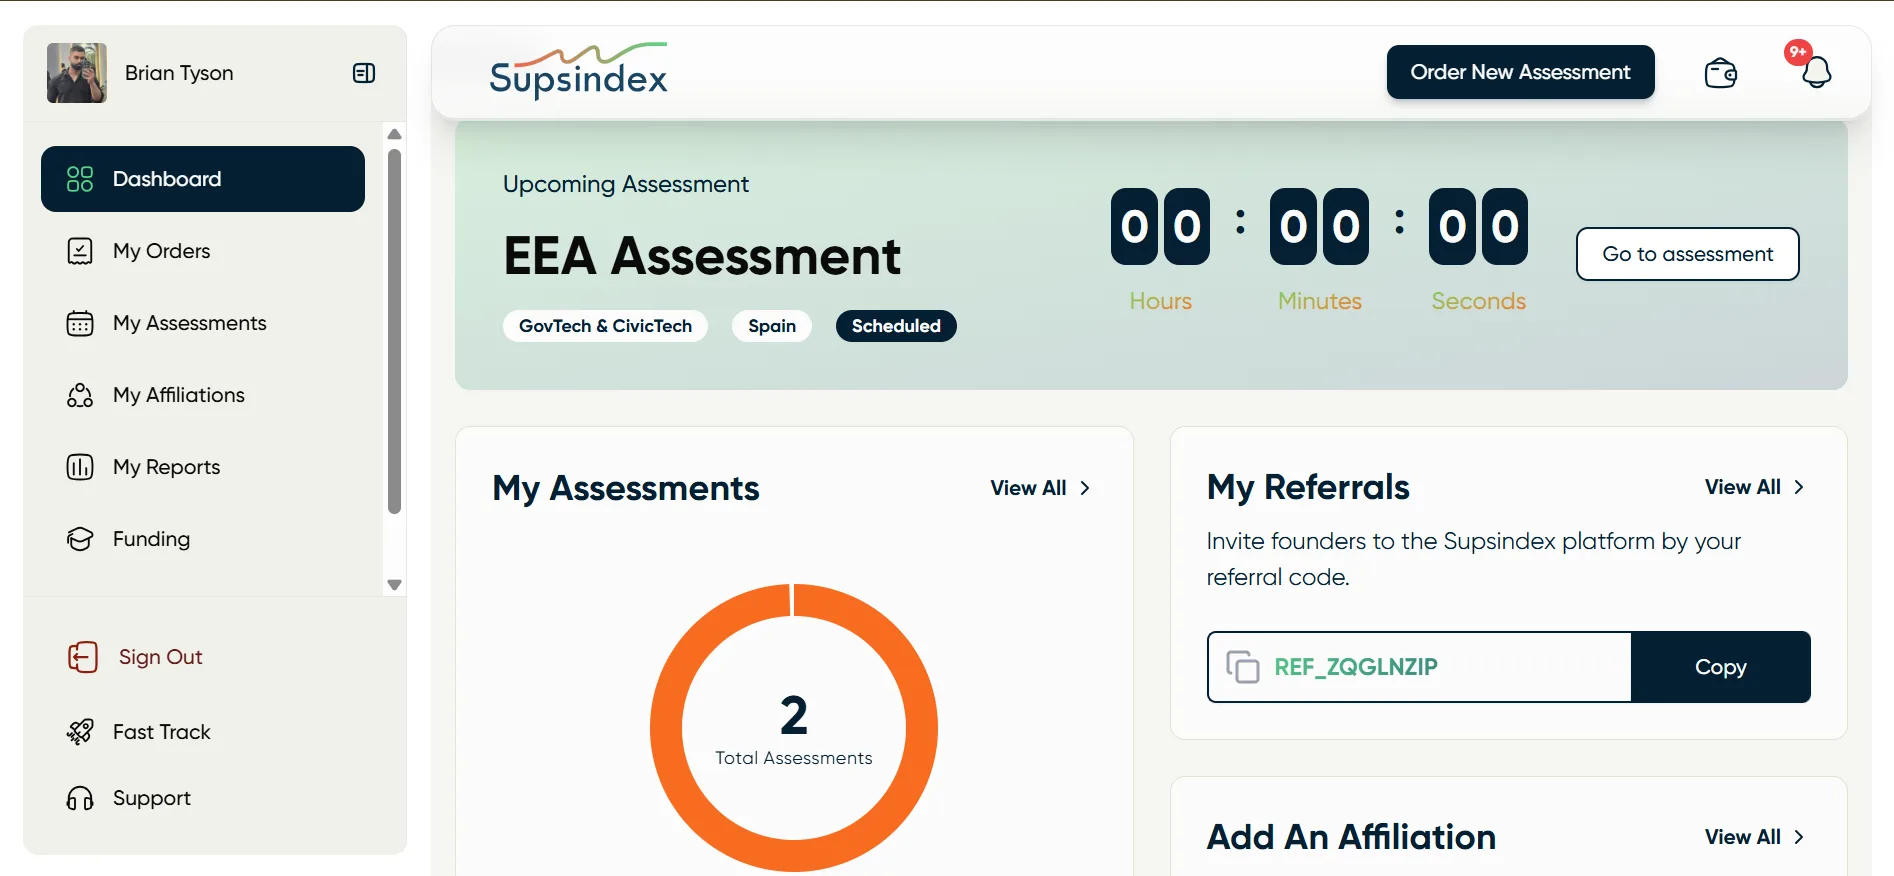Click chevron next to My Referrals View All
Image resolution: width=1894 pixels, height=876 pixels.
pos(1799,487)
